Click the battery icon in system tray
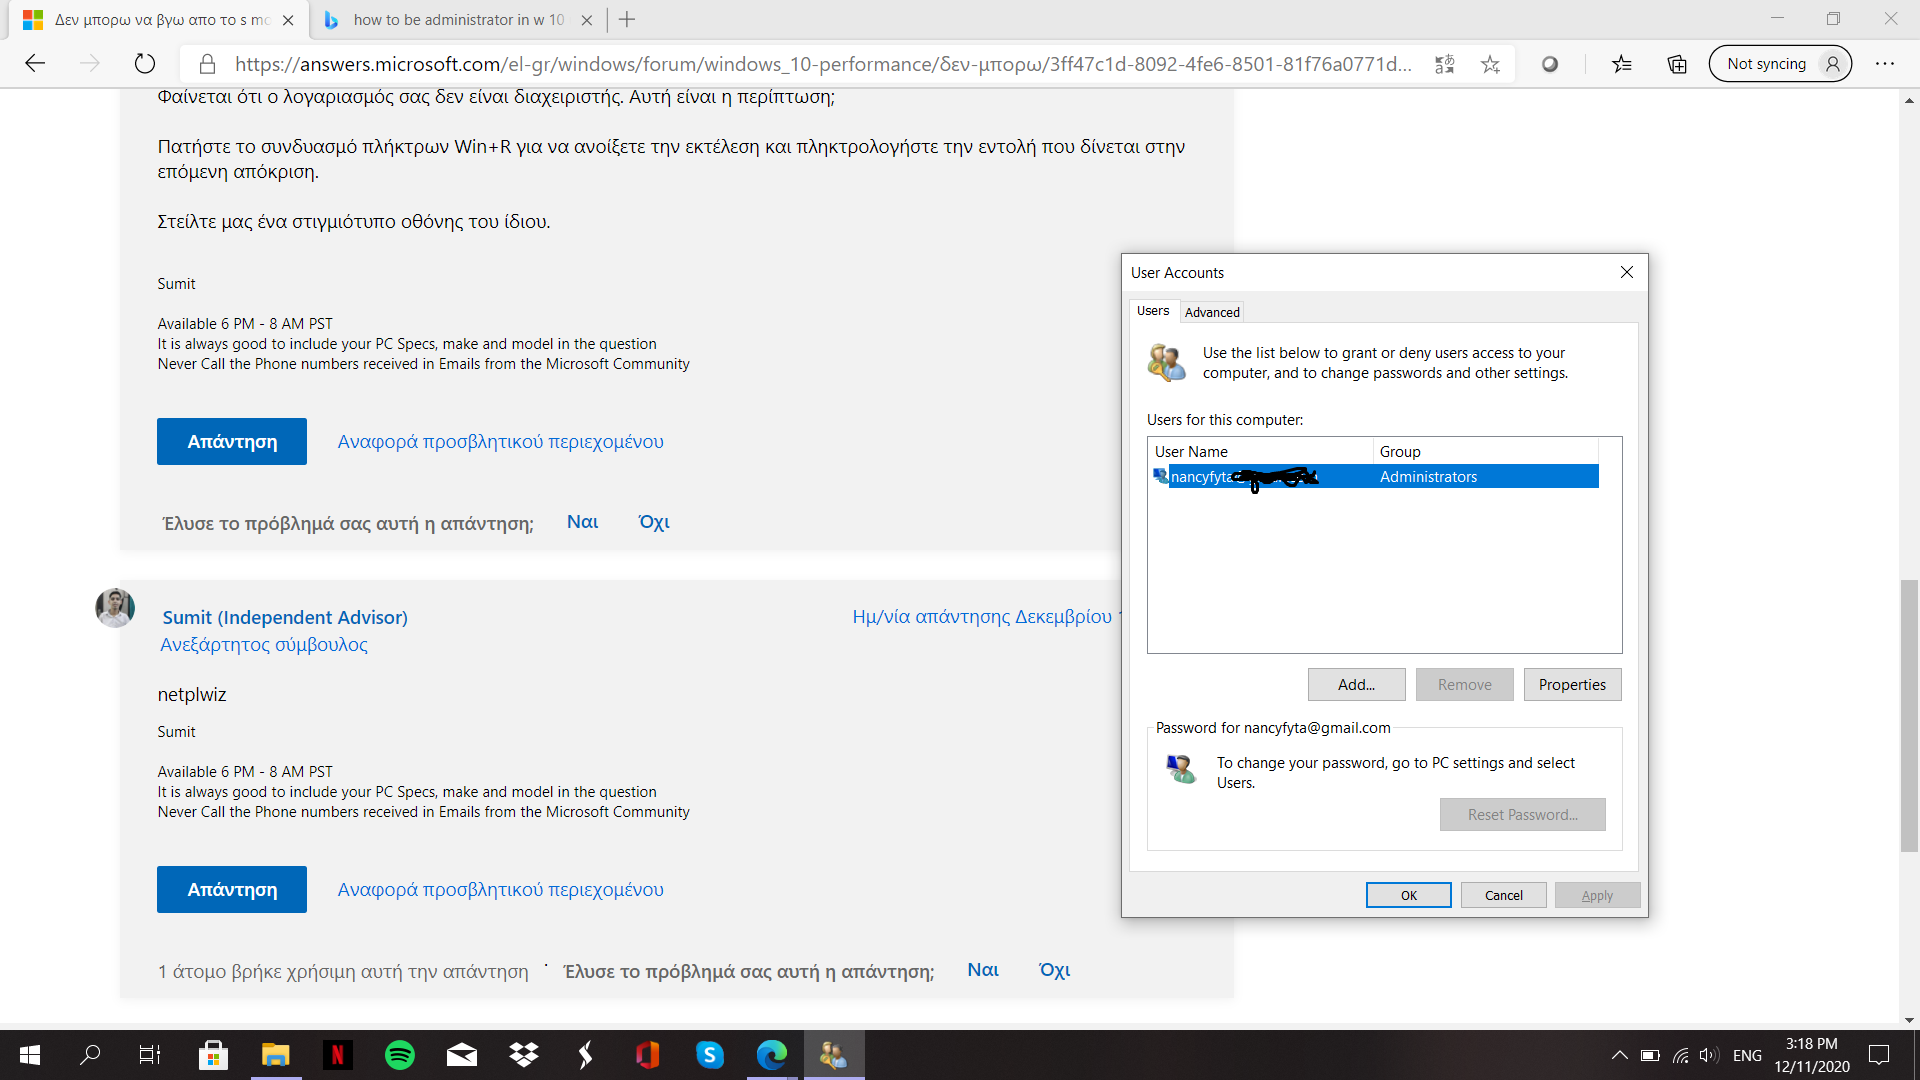Viewport: 1920px width, 1080px height. coord(1650,1055)
